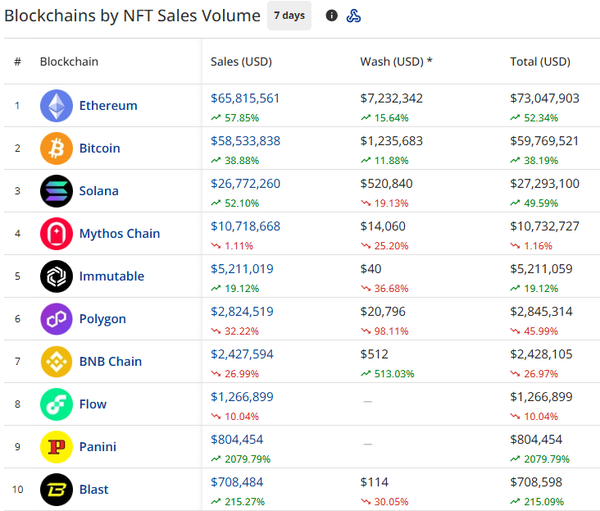Click the Panini logo icon
Screen dimensions: 600x511
[x=56, y=447]
